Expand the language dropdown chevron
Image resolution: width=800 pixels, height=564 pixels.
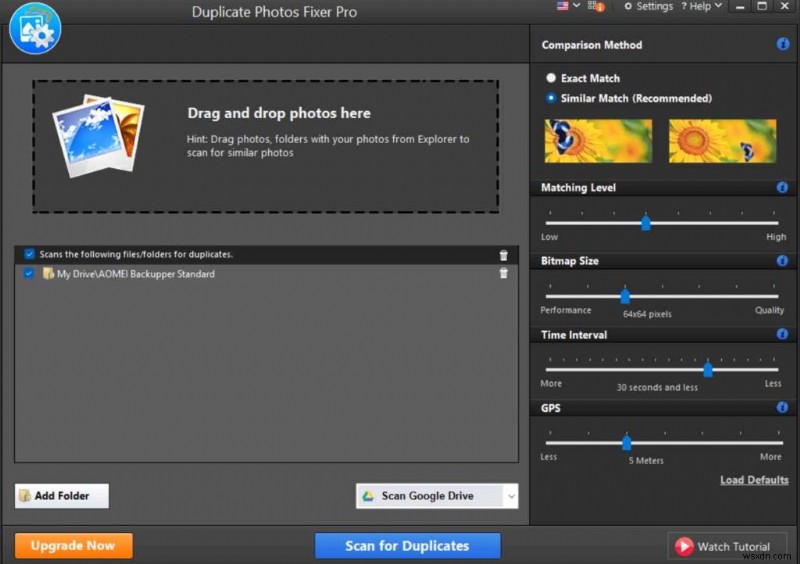[x=577, y=6]
